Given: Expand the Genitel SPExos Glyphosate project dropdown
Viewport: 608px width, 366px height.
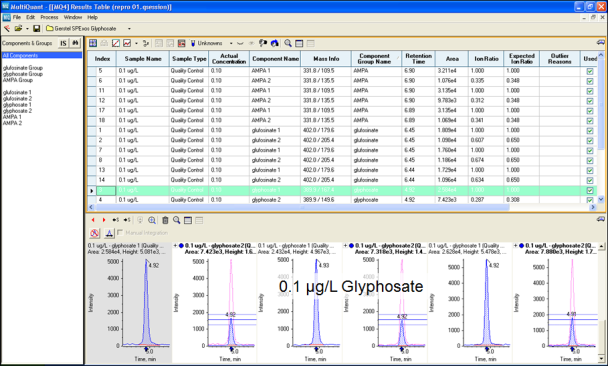Looking at the screenshot, I should [x=129, y=29].
